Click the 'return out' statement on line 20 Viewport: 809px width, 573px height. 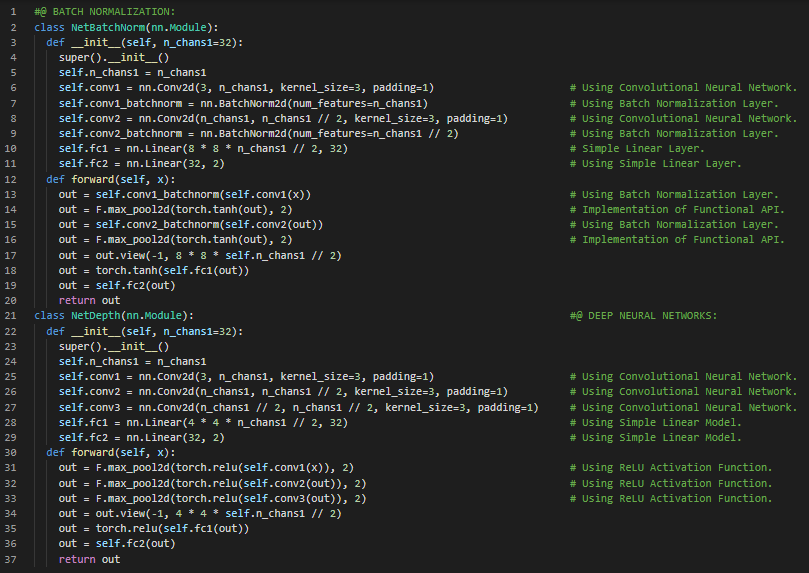click(89, 300)
